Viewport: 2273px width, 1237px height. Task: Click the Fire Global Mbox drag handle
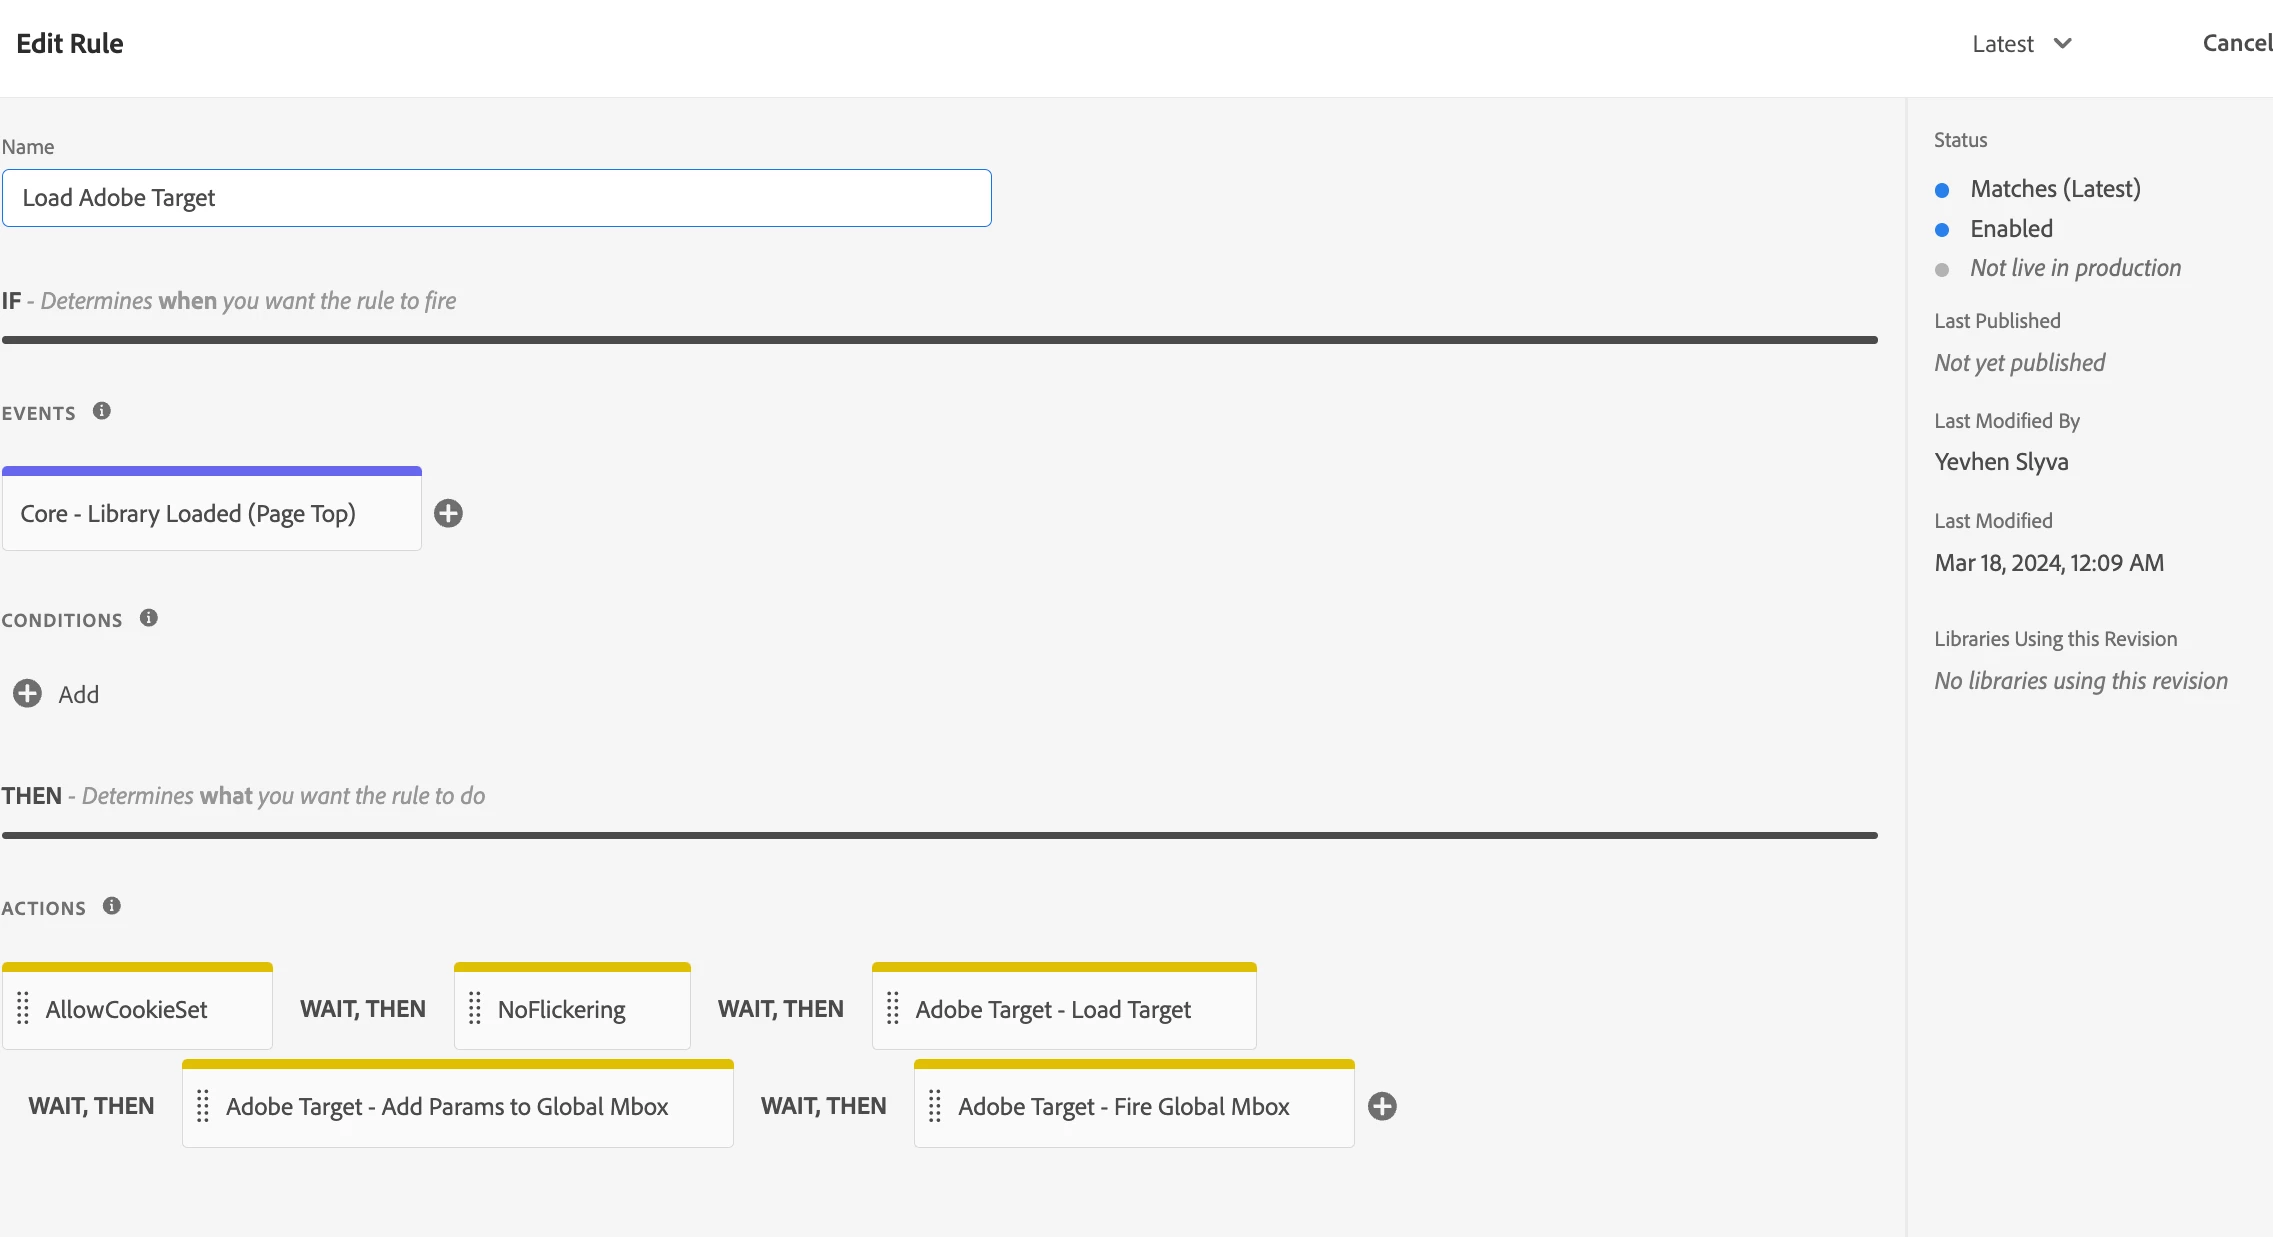click(x=935, y=1106)
